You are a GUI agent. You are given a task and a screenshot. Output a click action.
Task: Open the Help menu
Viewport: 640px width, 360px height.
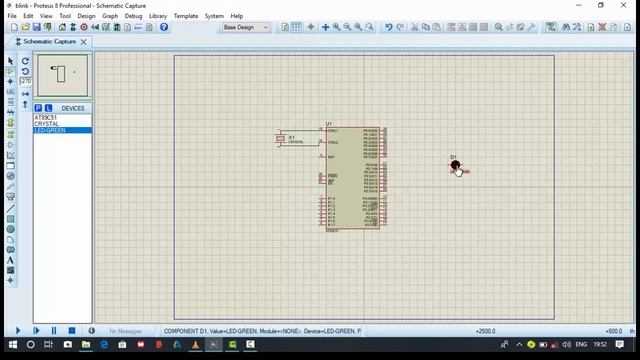[237, 16]
